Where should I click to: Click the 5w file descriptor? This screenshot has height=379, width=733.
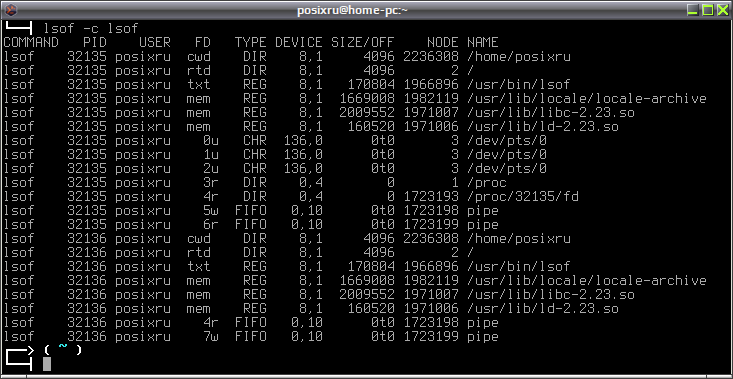211,211
